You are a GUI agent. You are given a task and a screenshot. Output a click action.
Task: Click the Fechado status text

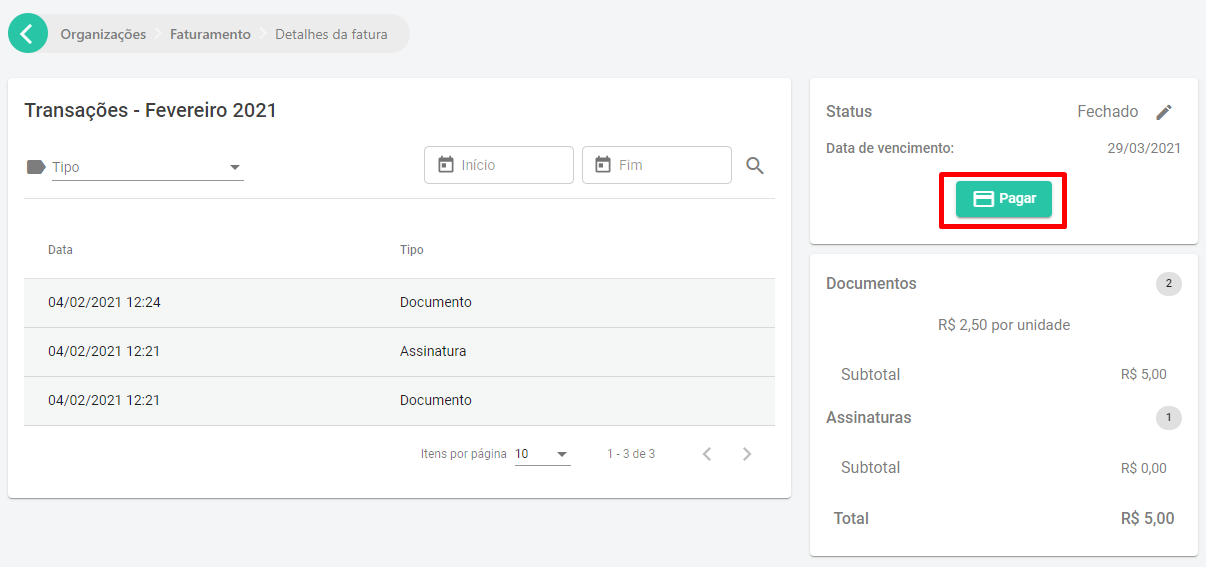click(1107, 112)
